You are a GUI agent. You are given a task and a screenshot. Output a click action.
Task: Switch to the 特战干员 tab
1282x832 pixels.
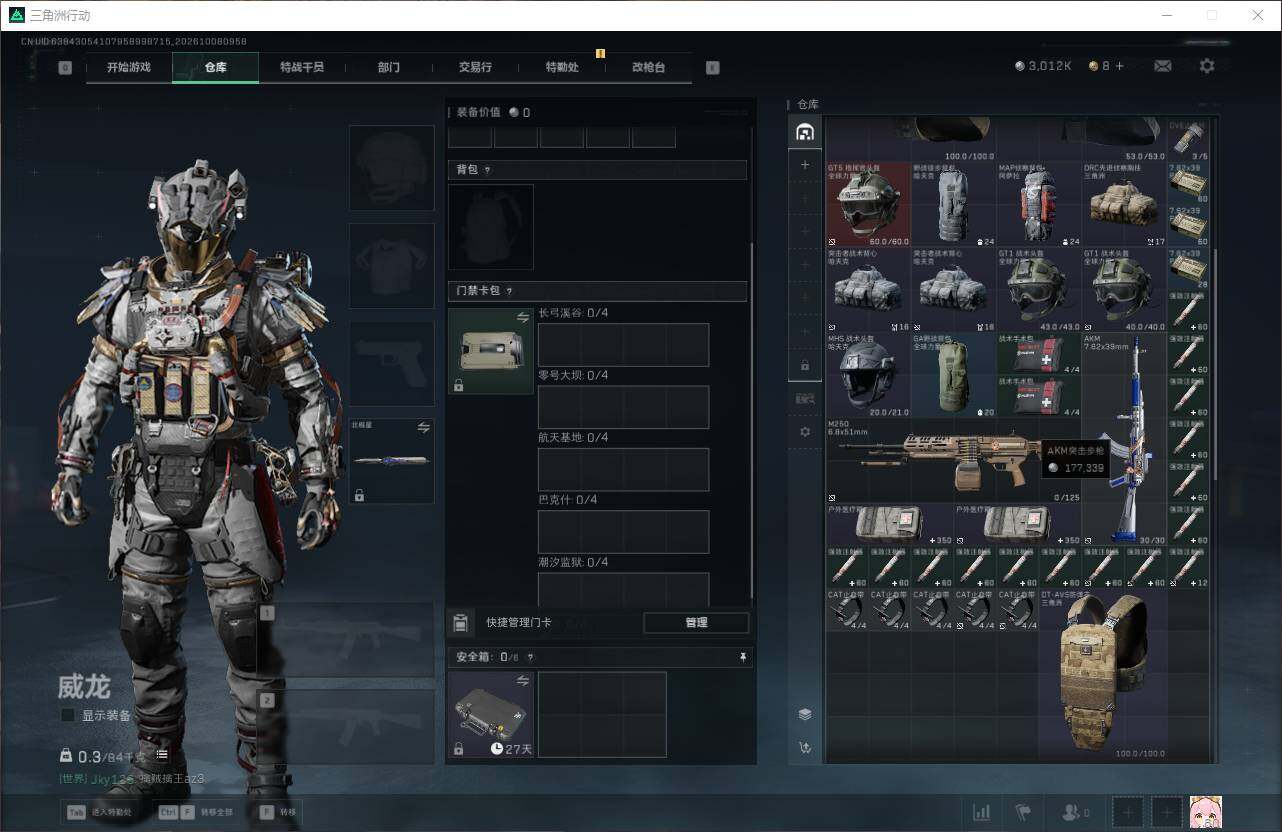[302, 67]
